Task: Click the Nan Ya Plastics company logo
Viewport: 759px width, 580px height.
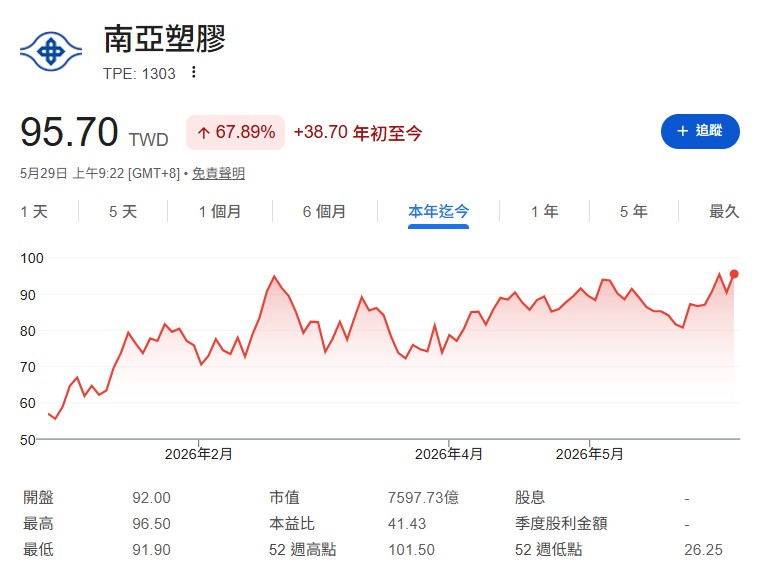Action: click(x=51, y=51)
